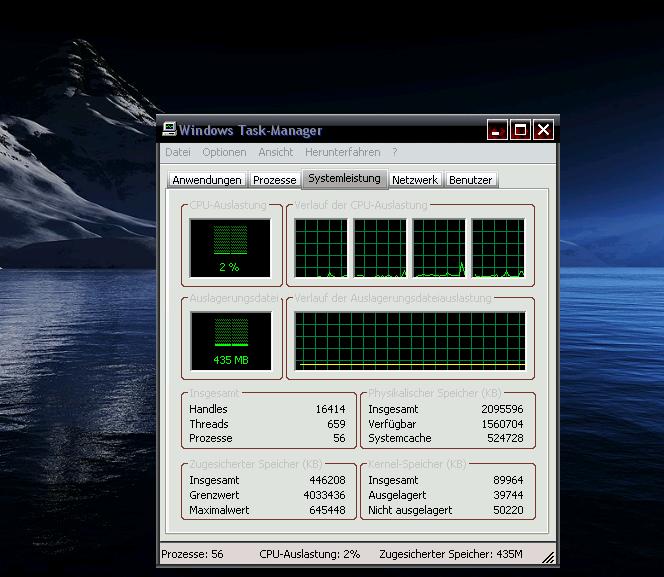Screen dimensions: 664x577
Task: Switch to the Anwendungen tab
Action: tap(207, 180)
